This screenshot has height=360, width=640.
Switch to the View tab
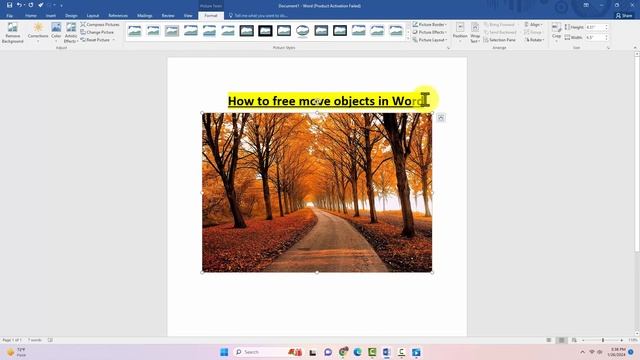coord(188,16)
